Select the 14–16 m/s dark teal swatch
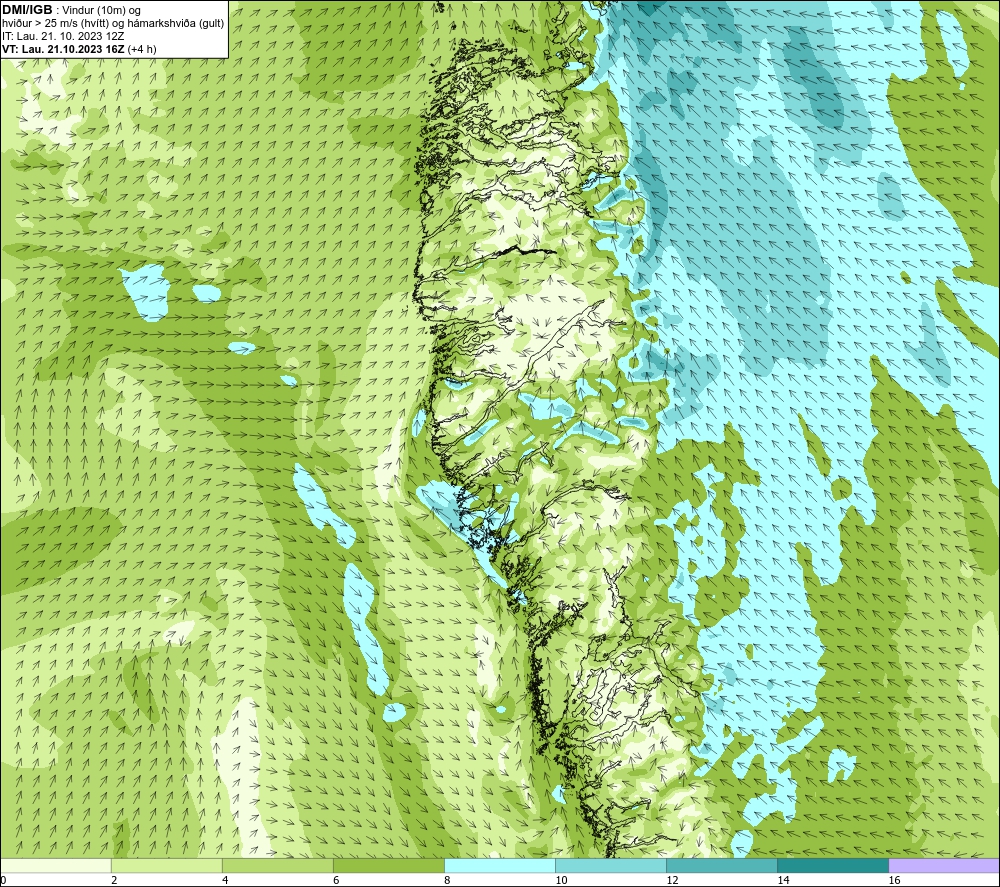1000x887 pixels. pos(833,865)
